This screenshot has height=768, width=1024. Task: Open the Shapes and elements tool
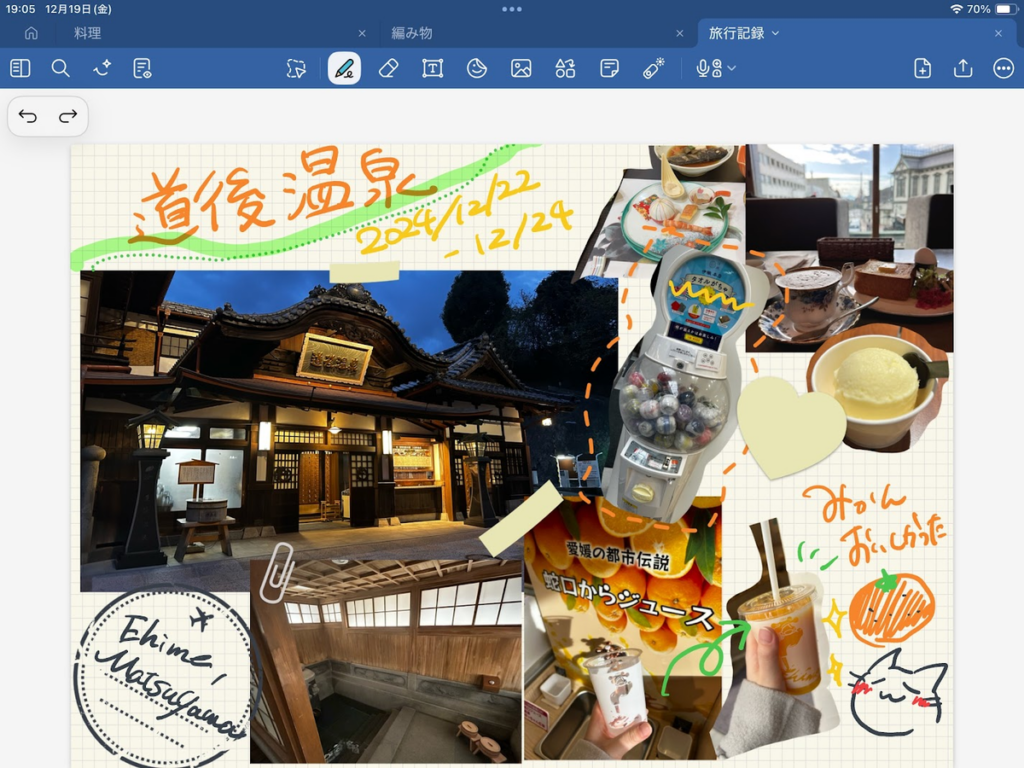565,68
